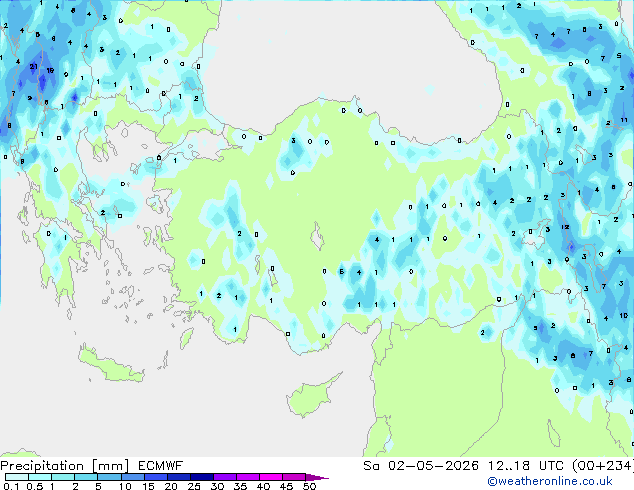This screenshot has height=490, width=634.
Task: Click the 45–50 mm legend color swatch
Action: (294, 477)
